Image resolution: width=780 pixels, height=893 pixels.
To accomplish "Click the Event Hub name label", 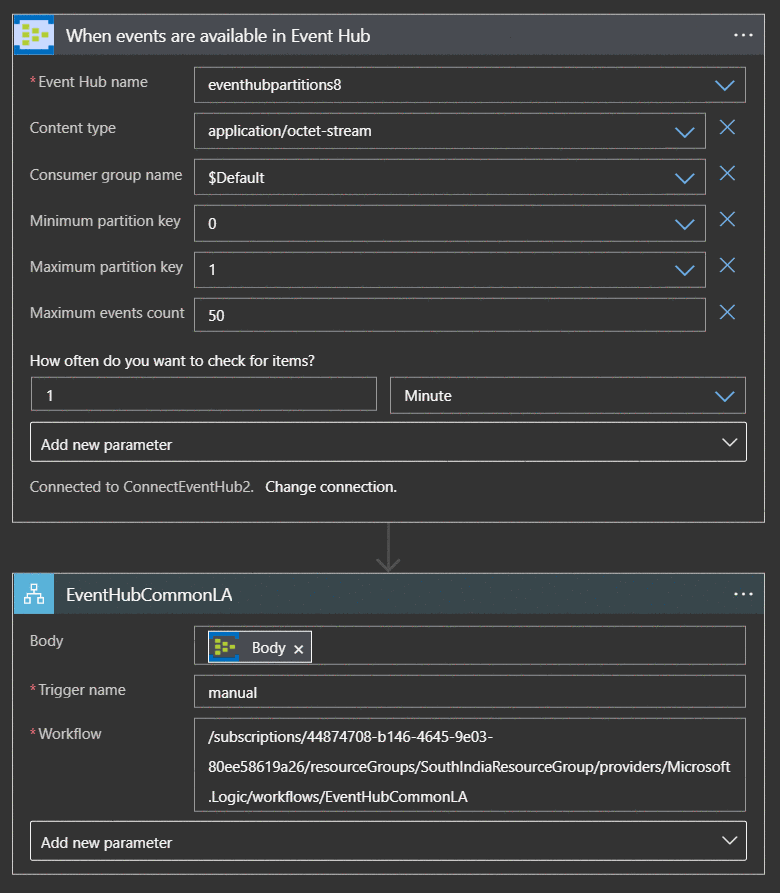I will (x=93, y=82).
